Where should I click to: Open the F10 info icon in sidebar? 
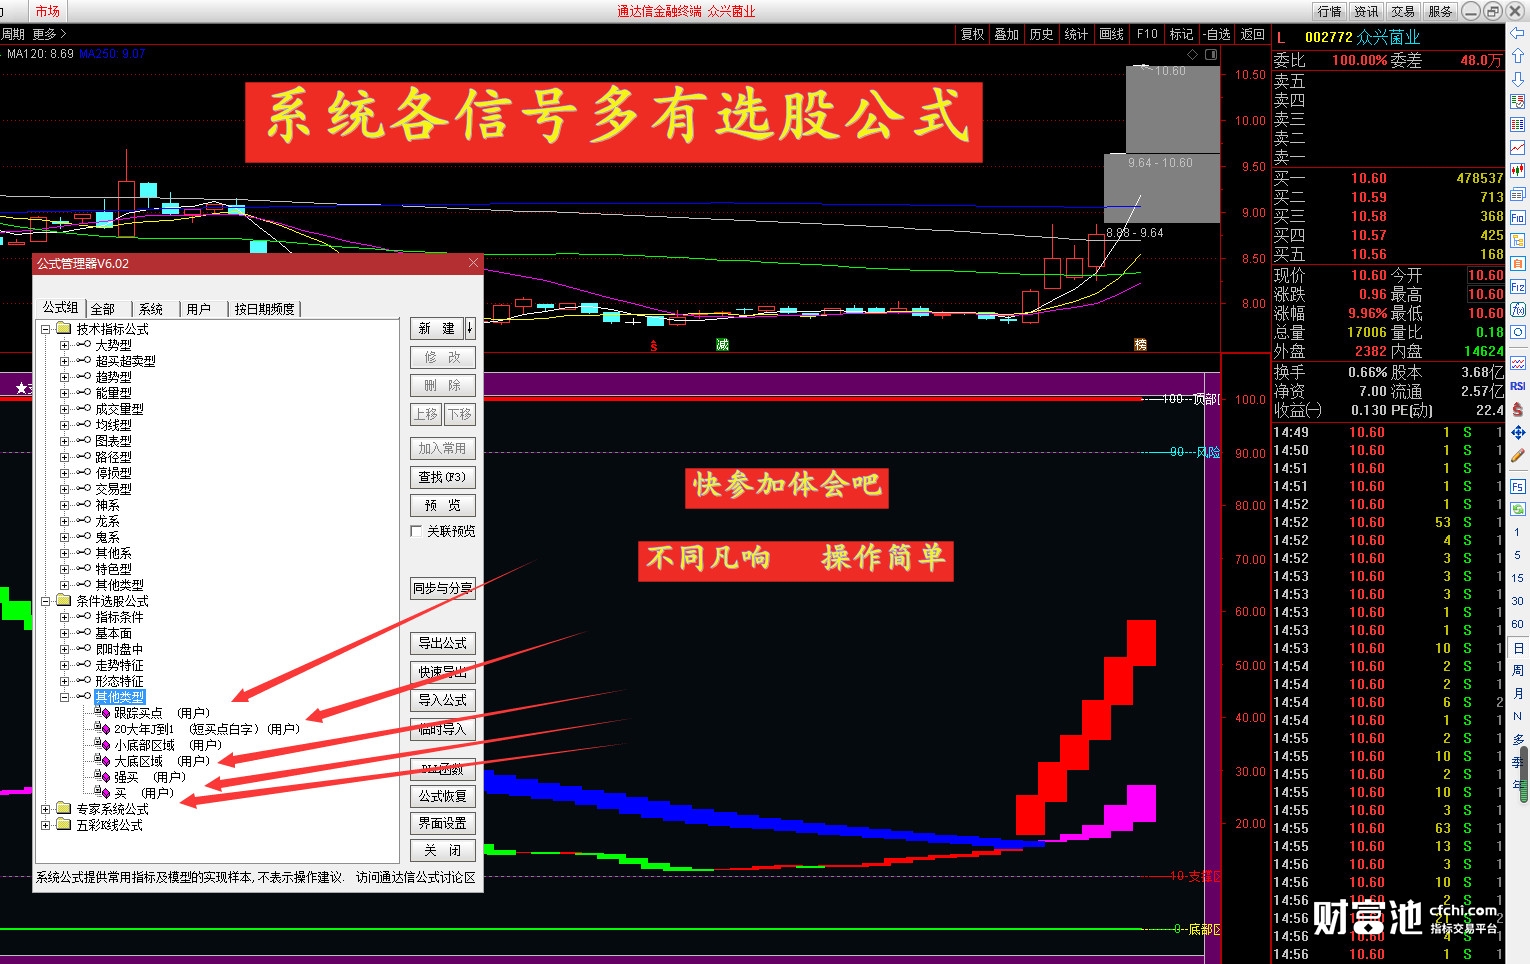tap(1517, 216)
